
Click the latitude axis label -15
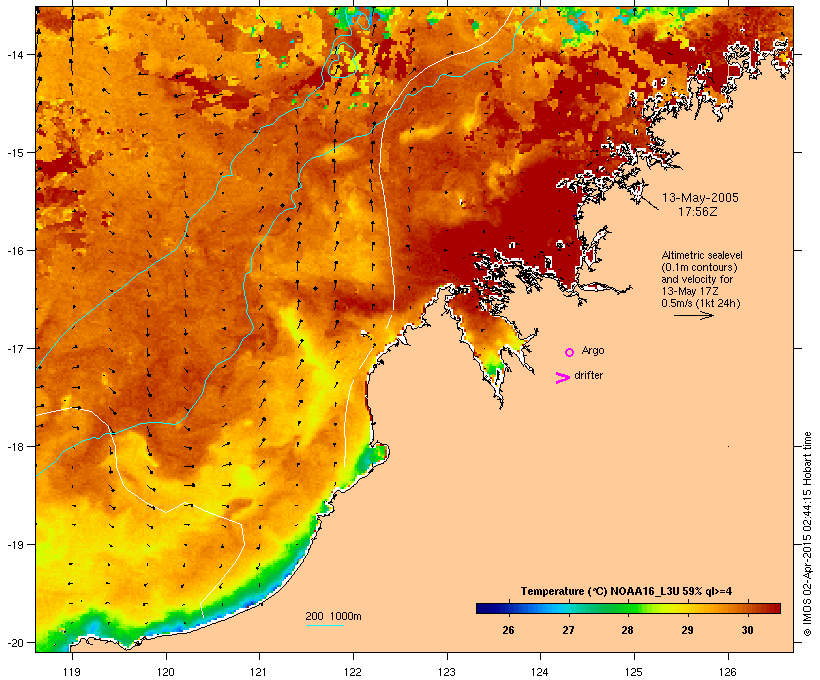tap(15, 152)
